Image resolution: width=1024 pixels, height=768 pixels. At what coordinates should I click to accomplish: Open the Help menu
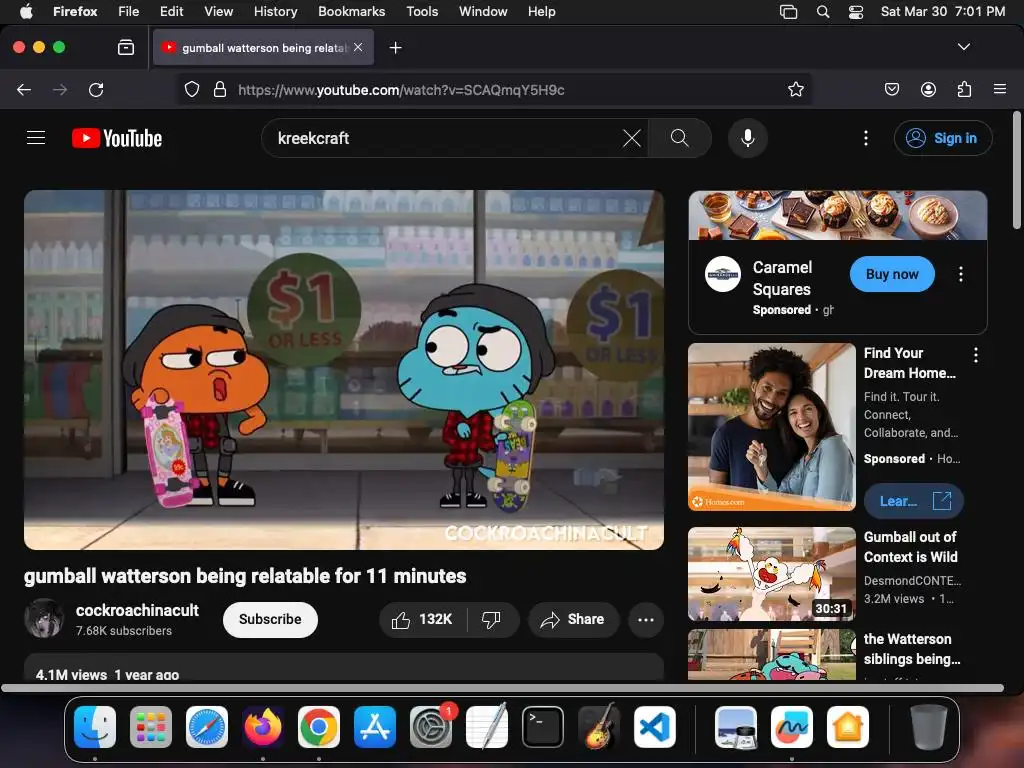[x=541, y=11]
